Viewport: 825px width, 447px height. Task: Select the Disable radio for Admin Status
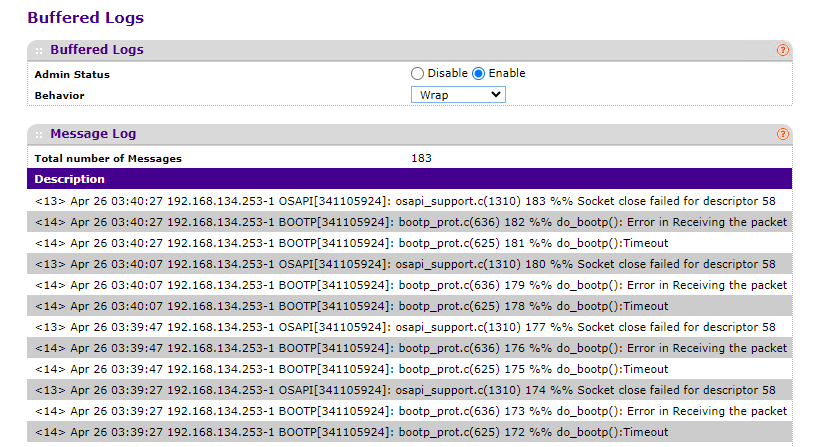417,73
